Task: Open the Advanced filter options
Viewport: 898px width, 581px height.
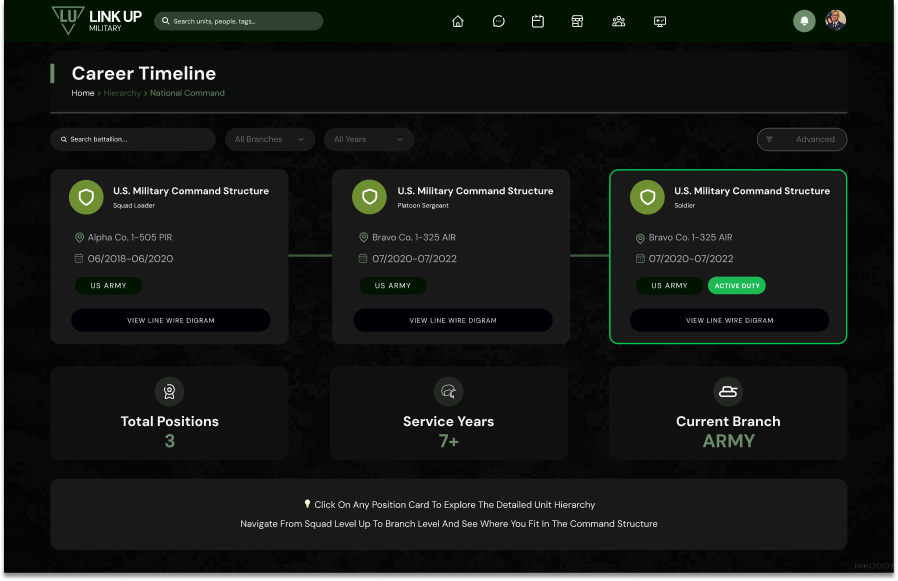Action: click(802, 140)
